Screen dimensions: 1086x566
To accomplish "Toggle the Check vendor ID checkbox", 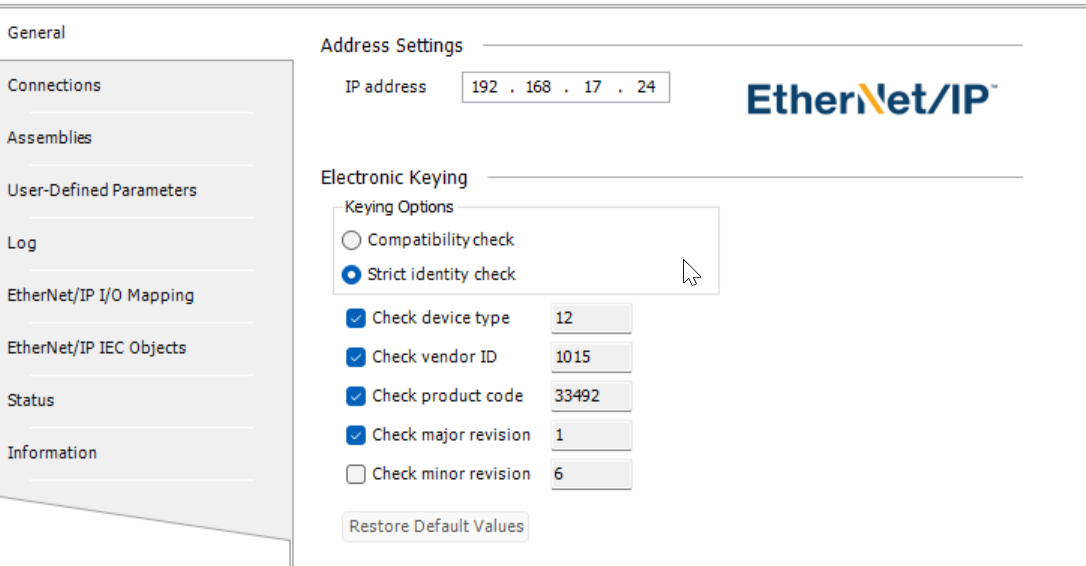I will point(356,357).
